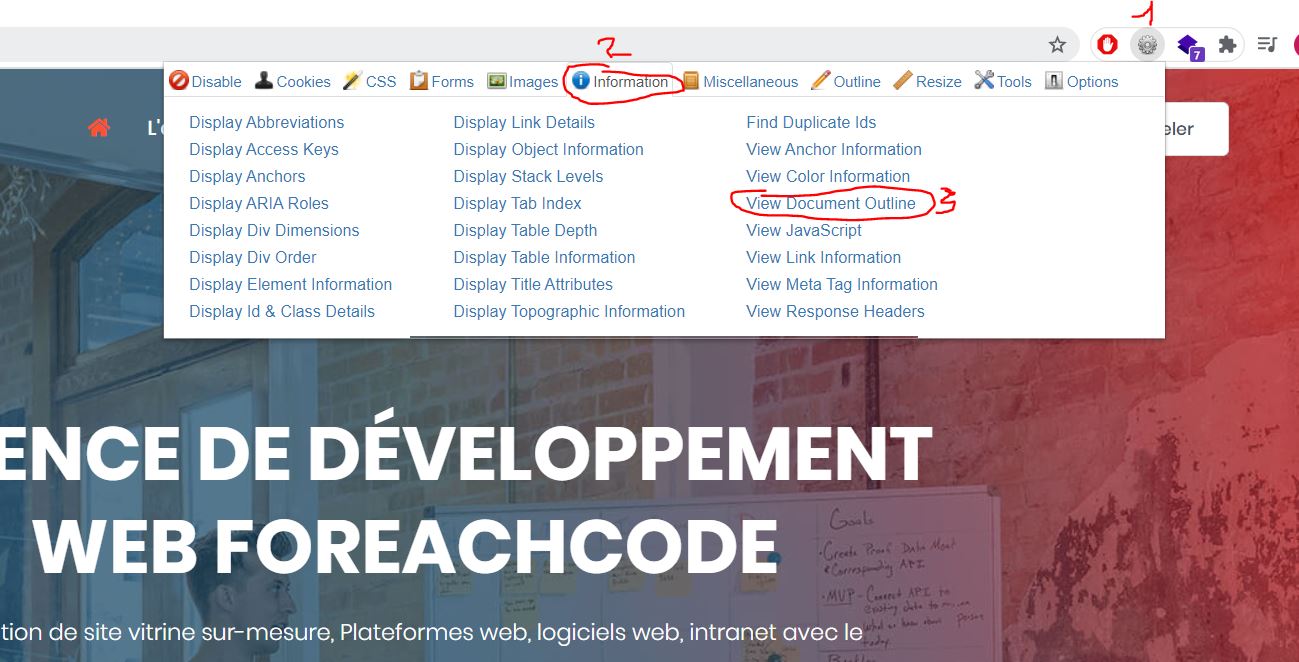This screenshot has width=1299, height=662.
Task: Select Display Anchors
Action: pyautogui.click(x=247, y=176)
